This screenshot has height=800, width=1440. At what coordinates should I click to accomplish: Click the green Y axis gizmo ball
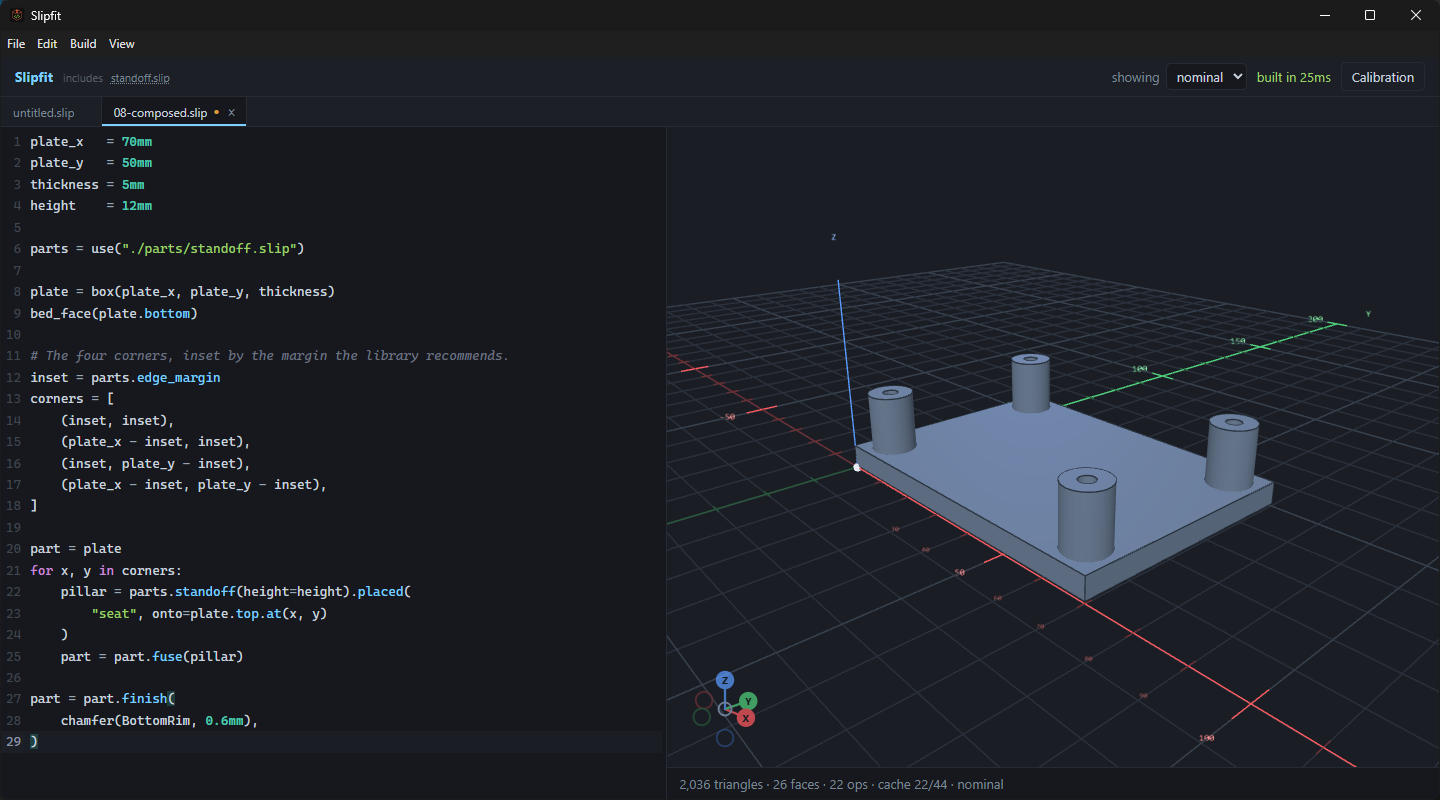(x=748, y=701)
